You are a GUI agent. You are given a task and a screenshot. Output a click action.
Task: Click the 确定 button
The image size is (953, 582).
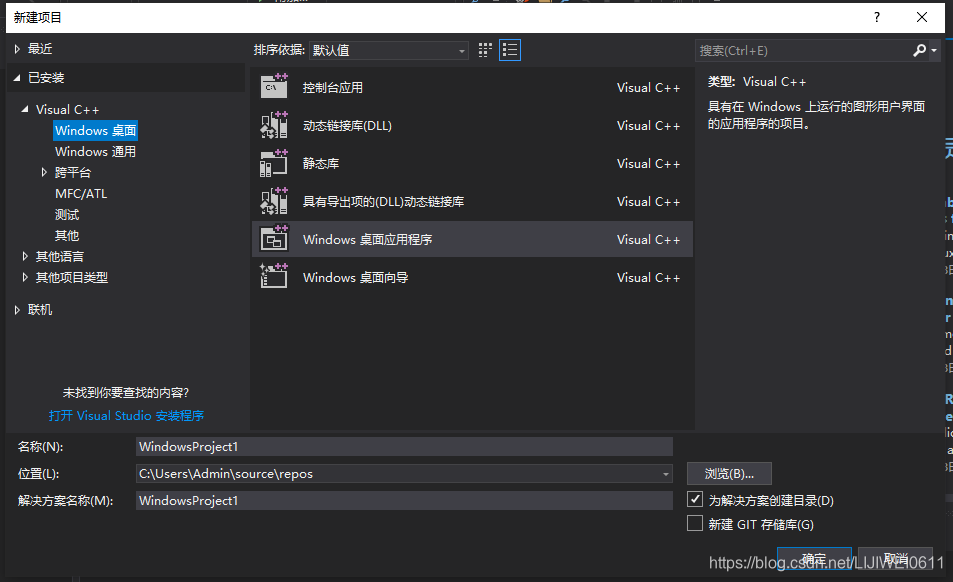click(x=814, y=558)
